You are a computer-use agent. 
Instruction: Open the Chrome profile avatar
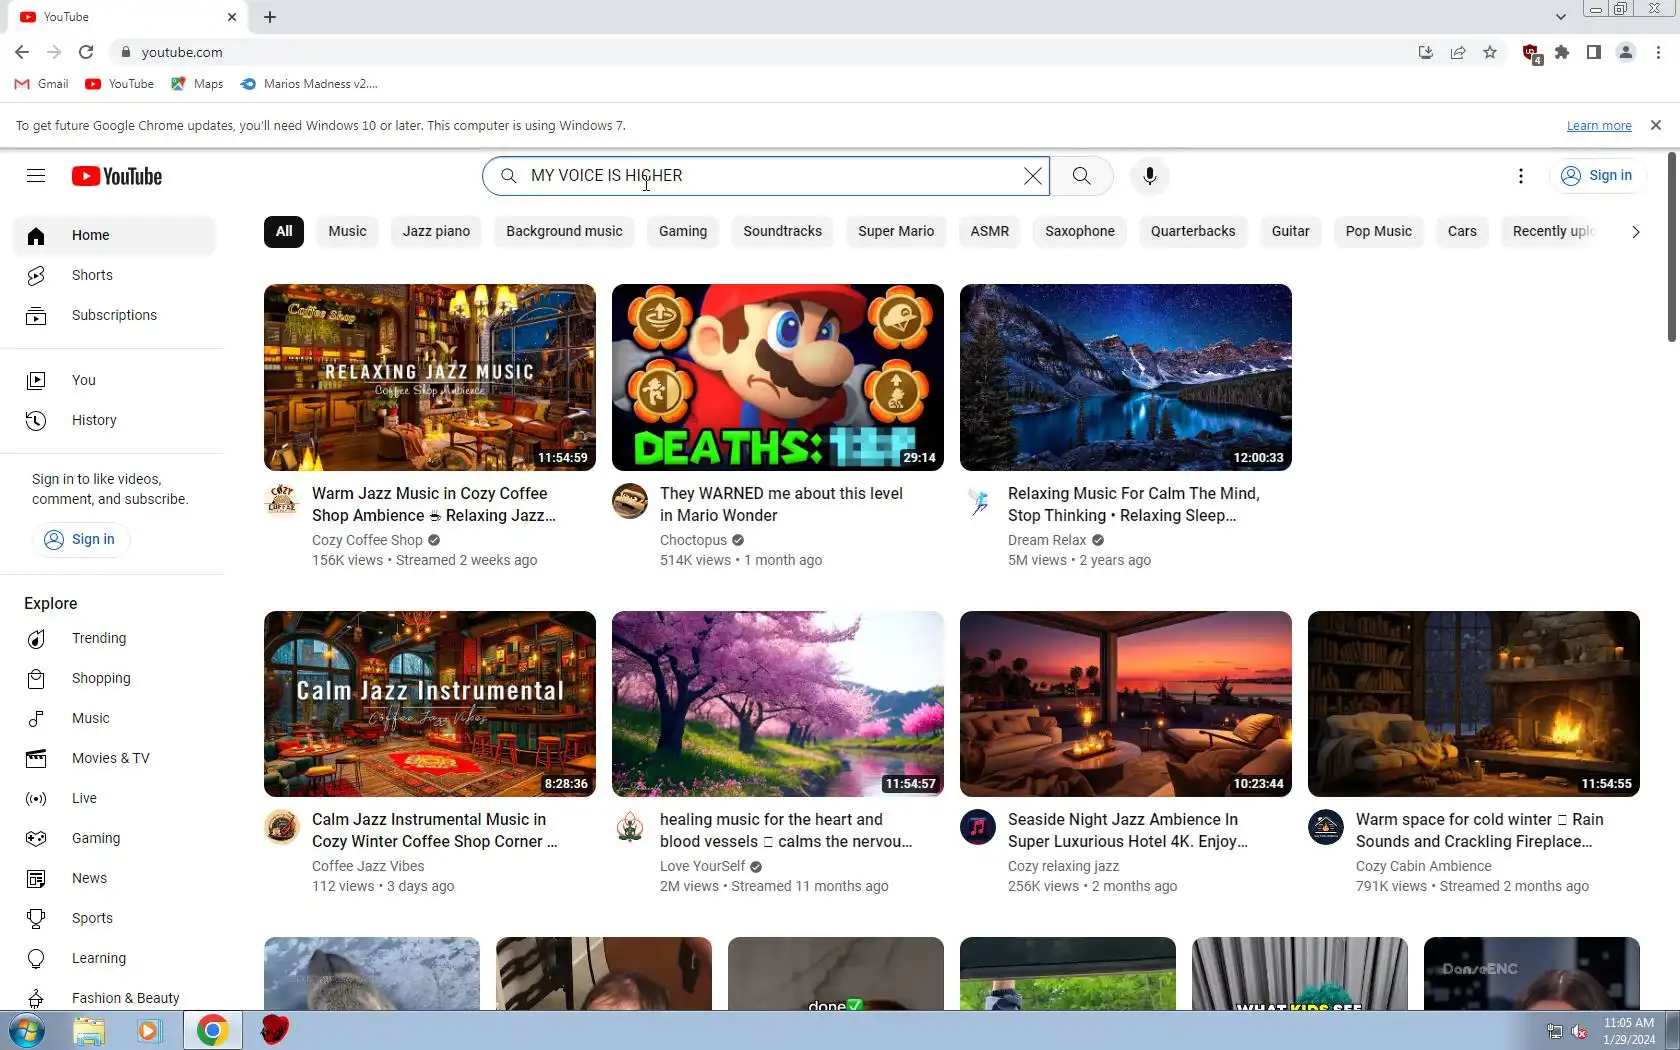coord(1626,52)
